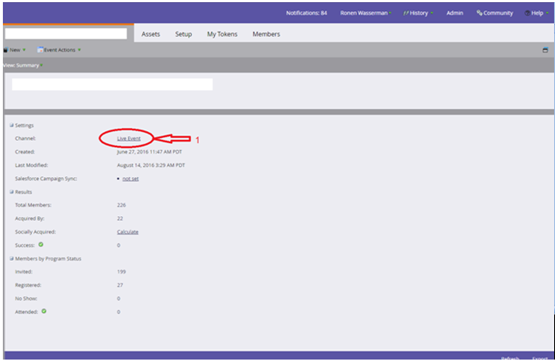This screenshot has width=557, height=360.
Task: Switch to the Members tab
Action: 266,34
